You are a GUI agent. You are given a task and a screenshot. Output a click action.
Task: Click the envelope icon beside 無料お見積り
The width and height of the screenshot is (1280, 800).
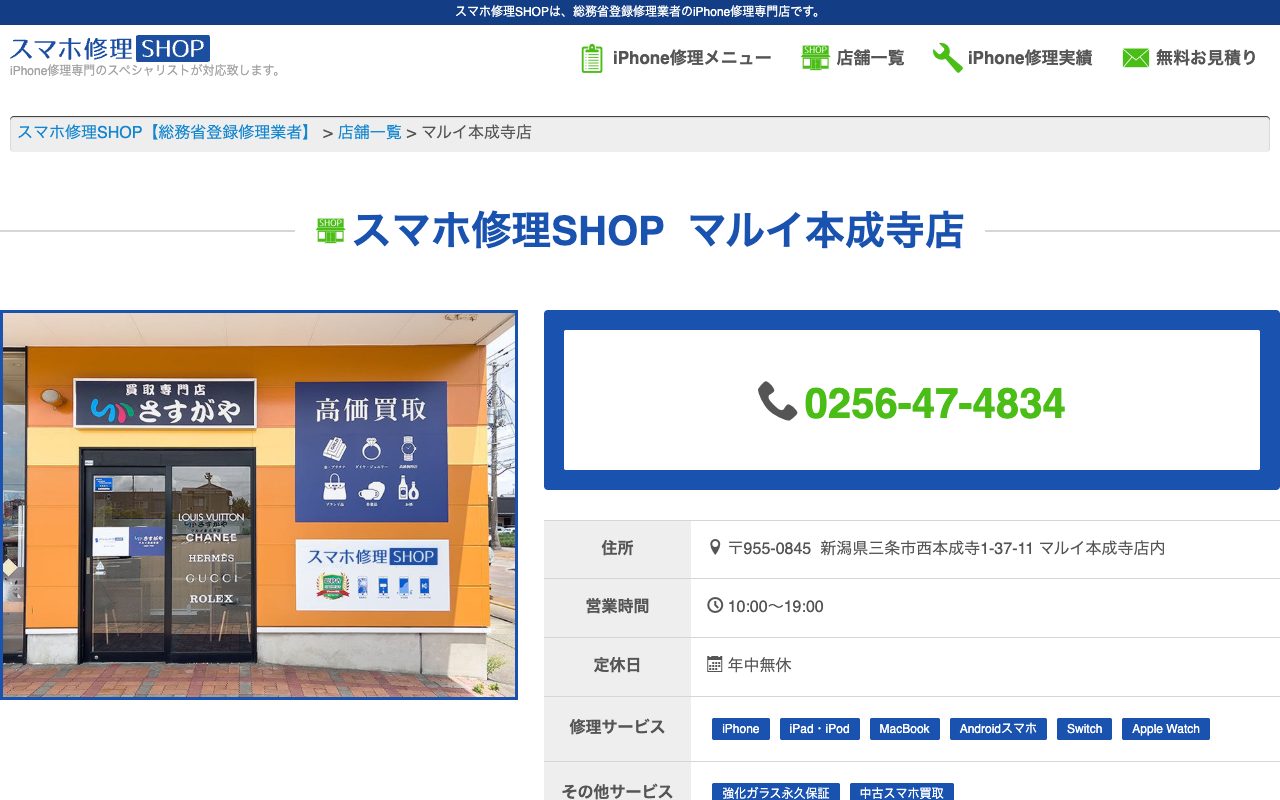[1135, 58]
